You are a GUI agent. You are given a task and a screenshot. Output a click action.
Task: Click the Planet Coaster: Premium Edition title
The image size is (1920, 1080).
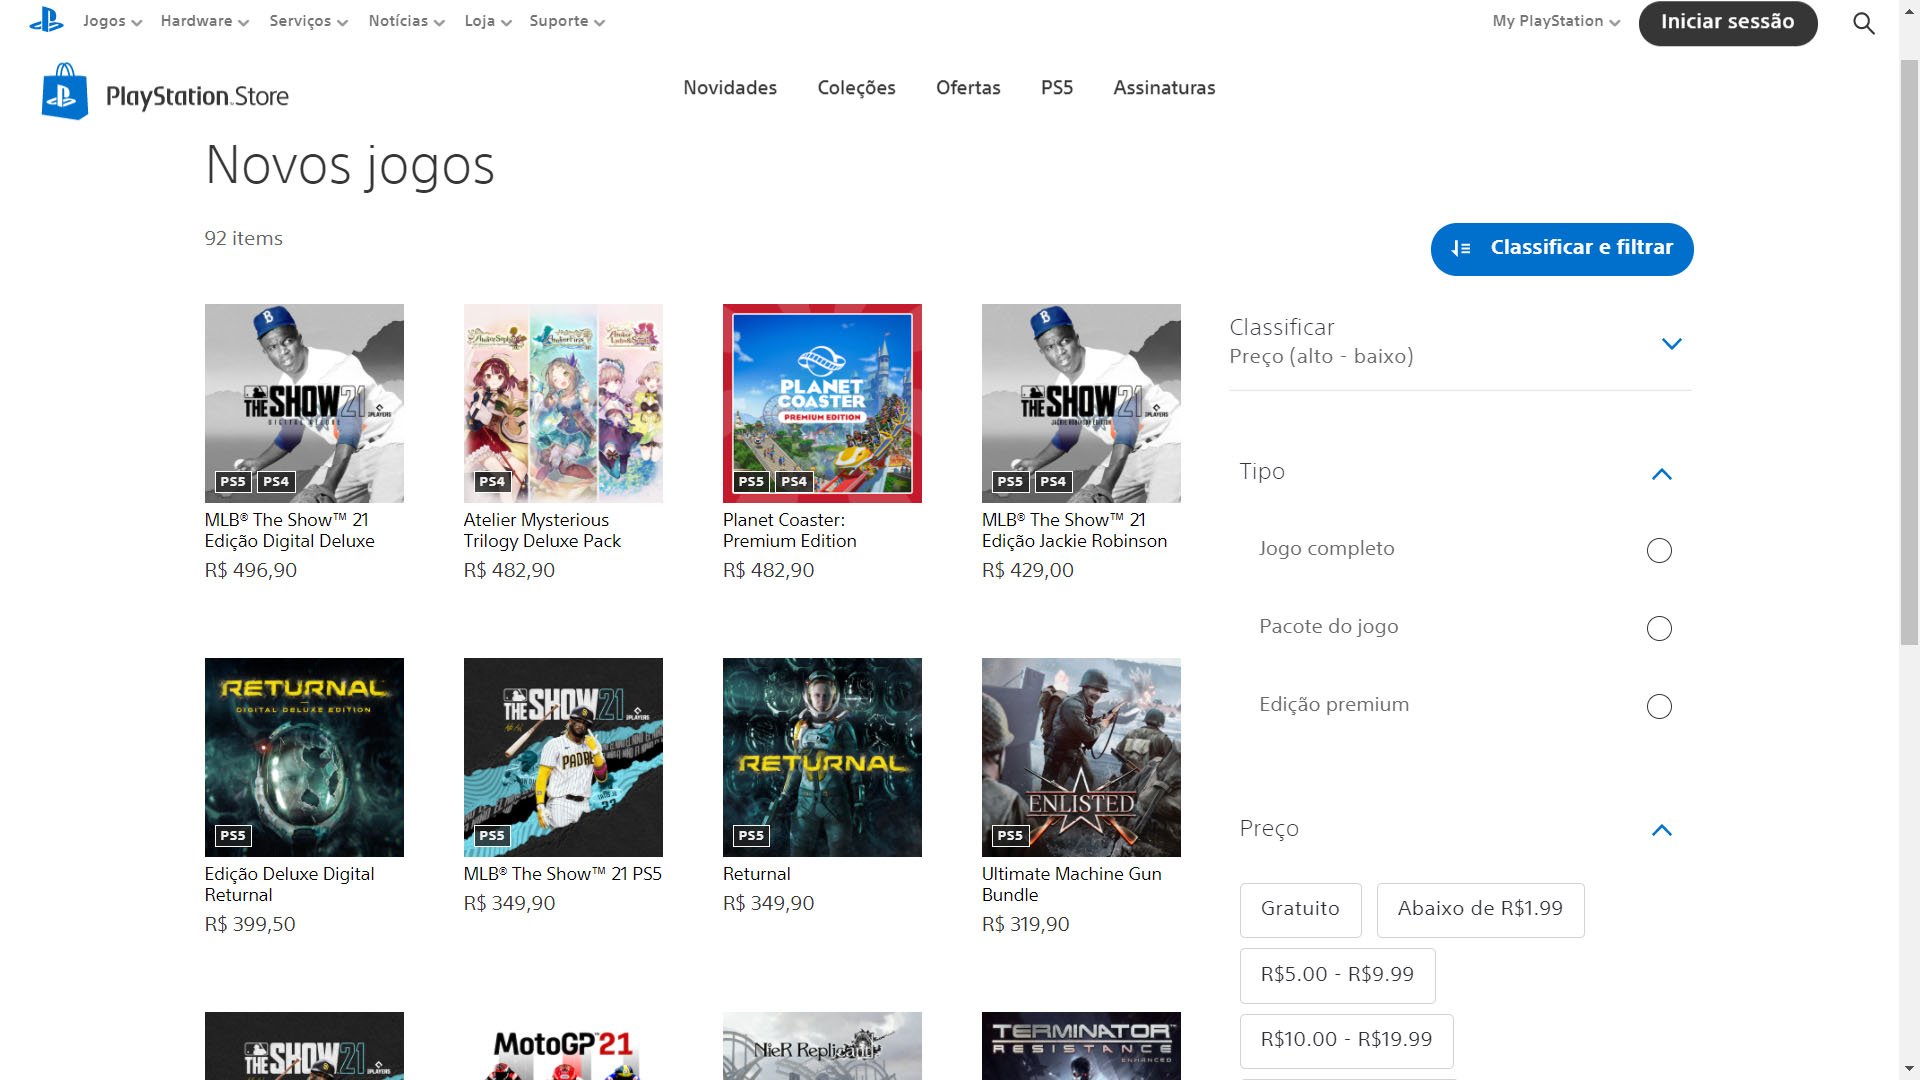789,531
